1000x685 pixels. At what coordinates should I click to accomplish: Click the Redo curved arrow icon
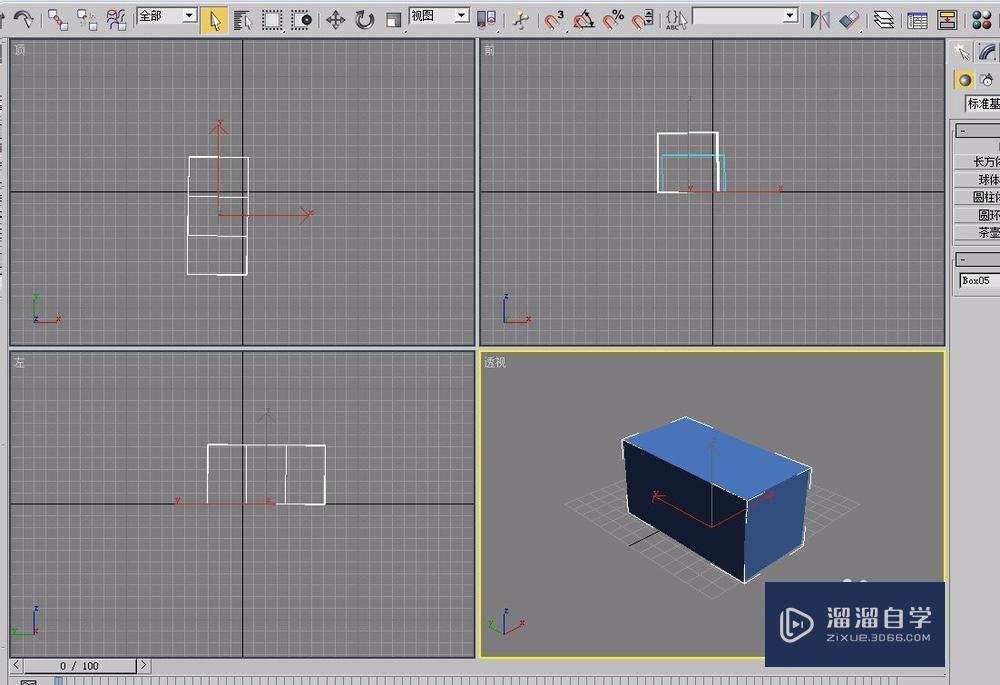(x=22, y=19)
